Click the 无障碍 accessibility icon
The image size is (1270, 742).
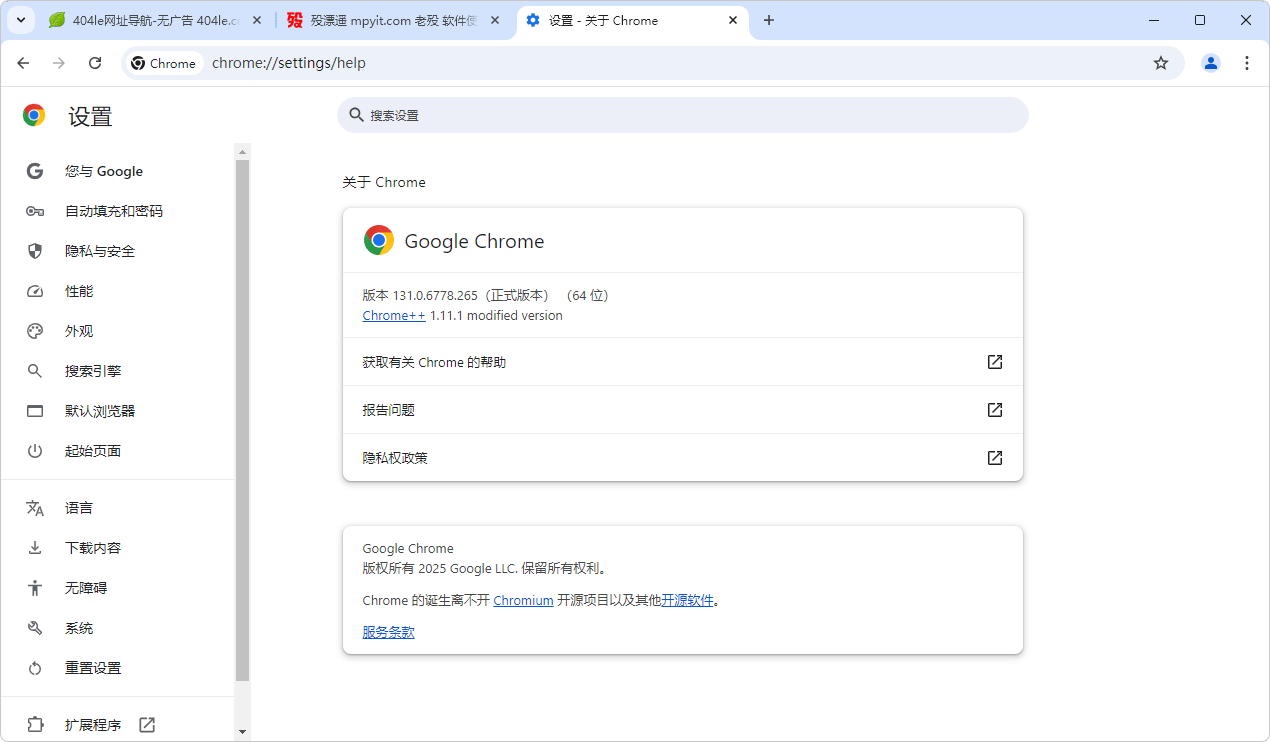[x=35, y=588]
